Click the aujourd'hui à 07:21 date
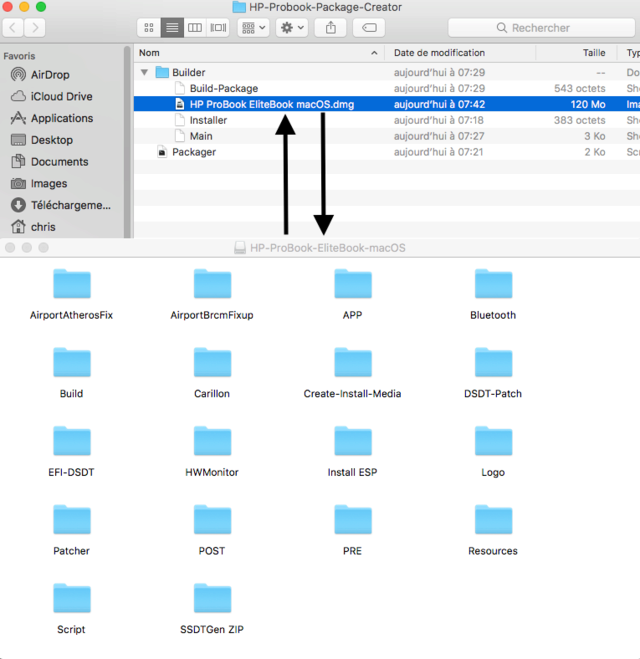Image resolution: width=640 pixels, height=659 pixels. [439, 152]
